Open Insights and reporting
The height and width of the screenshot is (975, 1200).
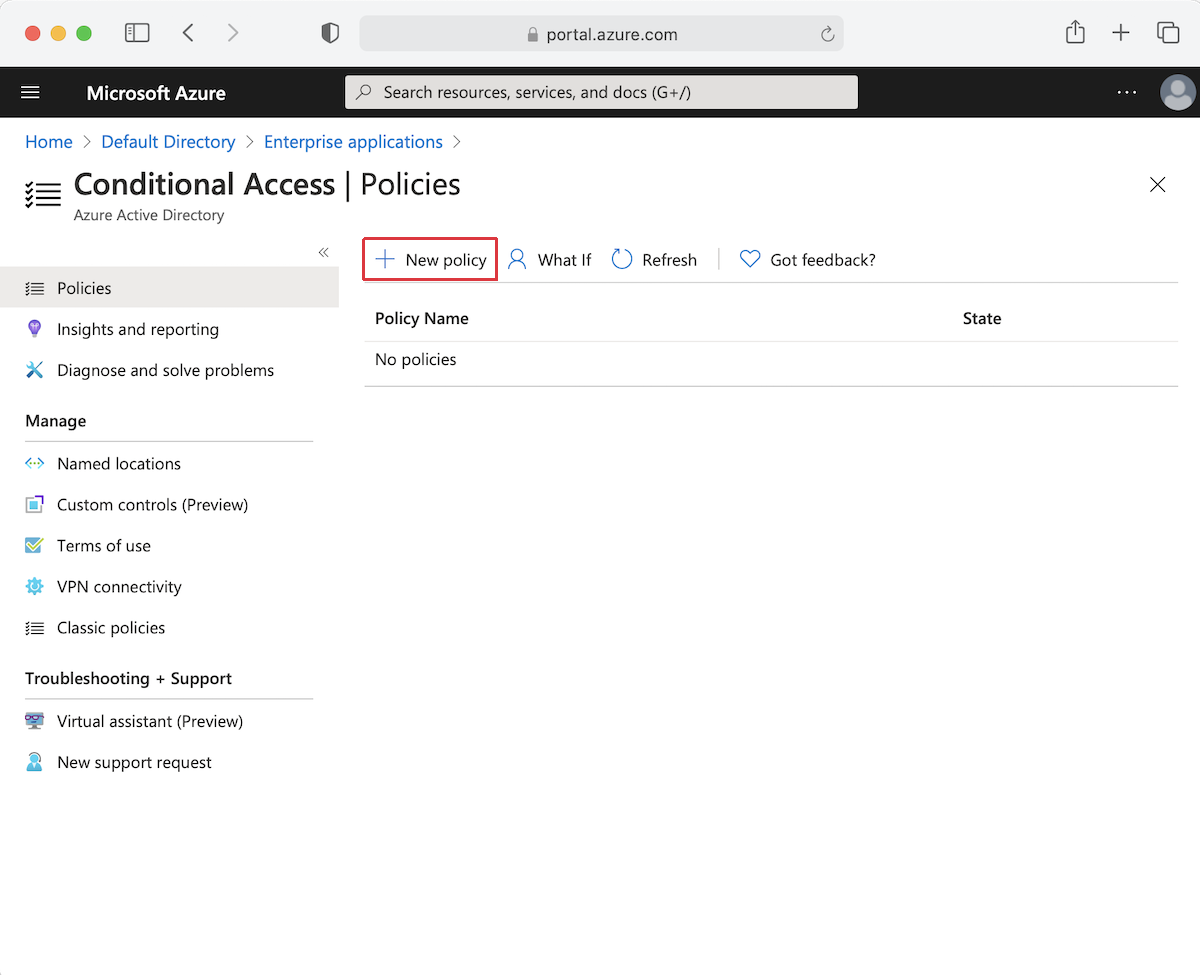138,328
